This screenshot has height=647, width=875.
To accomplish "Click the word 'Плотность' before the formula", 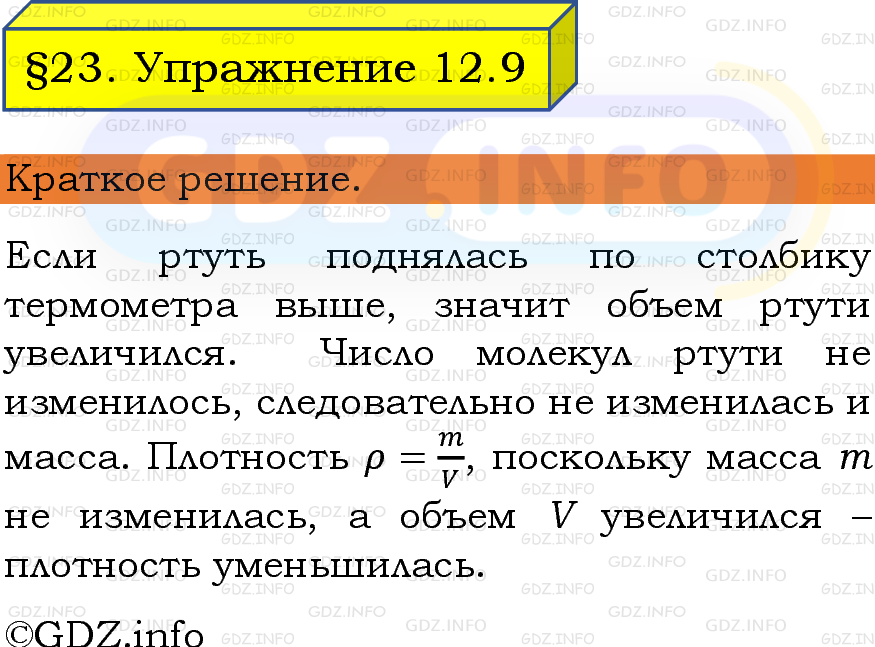I will [x=248, y=458].
